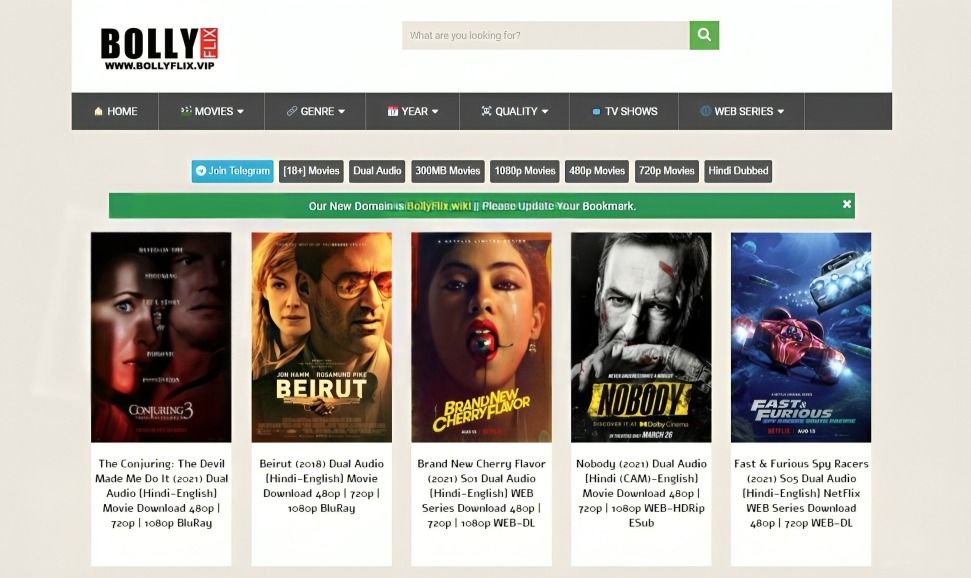971x578 pixels.
Task: Open the QUALITY dropdown menu
Action: click(x=515, y=111)
